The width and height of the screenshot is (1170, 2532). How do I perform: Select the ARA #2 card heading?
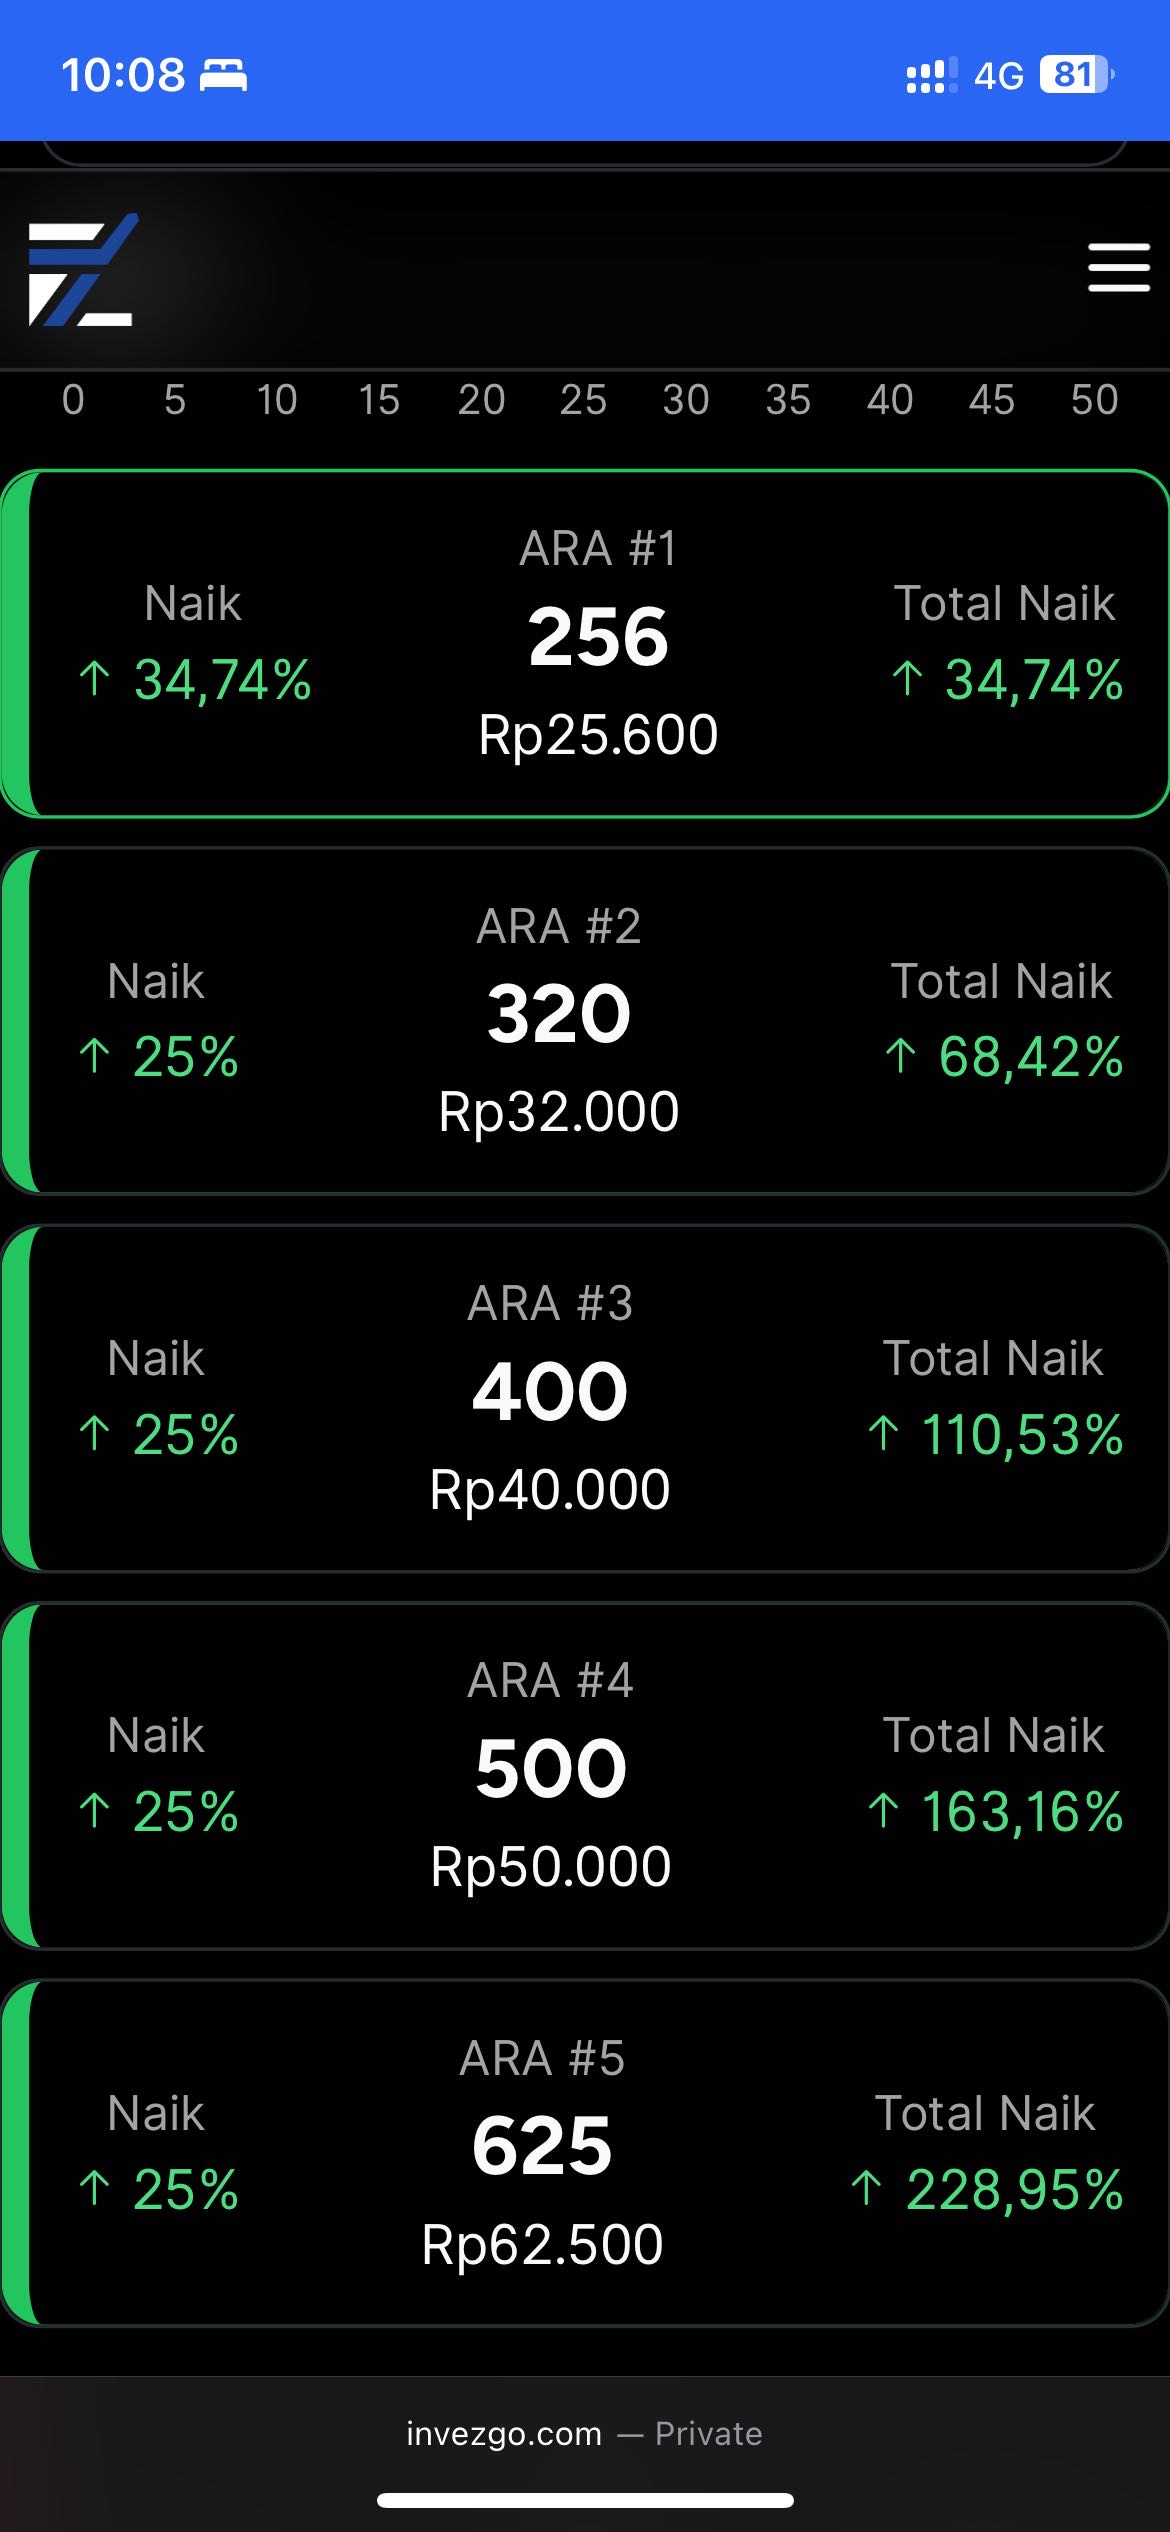coord(559,926)
